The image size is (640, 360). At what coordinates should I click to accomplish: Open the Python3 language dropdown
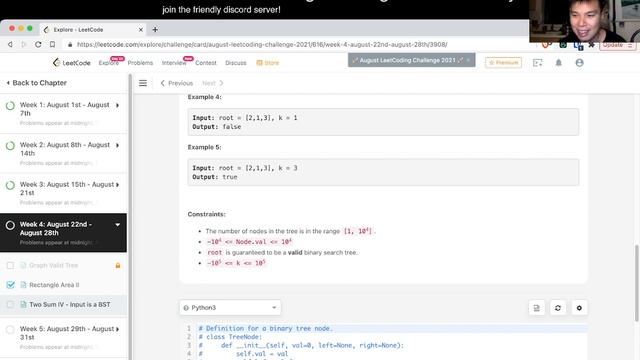tap(230, 307)
